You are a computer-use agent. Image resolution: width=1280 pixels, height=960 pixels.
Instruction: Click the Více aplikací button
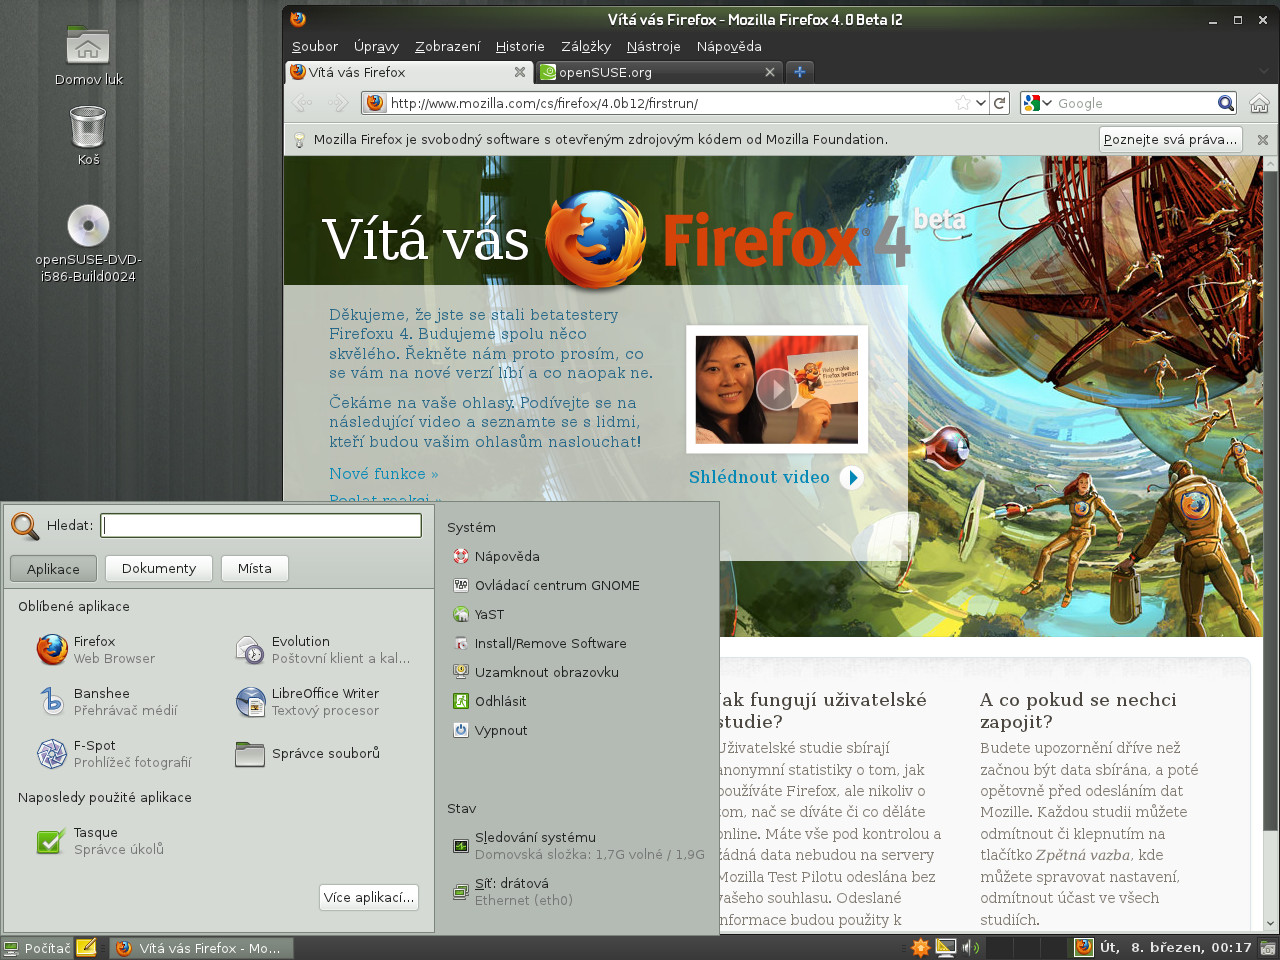368,897
